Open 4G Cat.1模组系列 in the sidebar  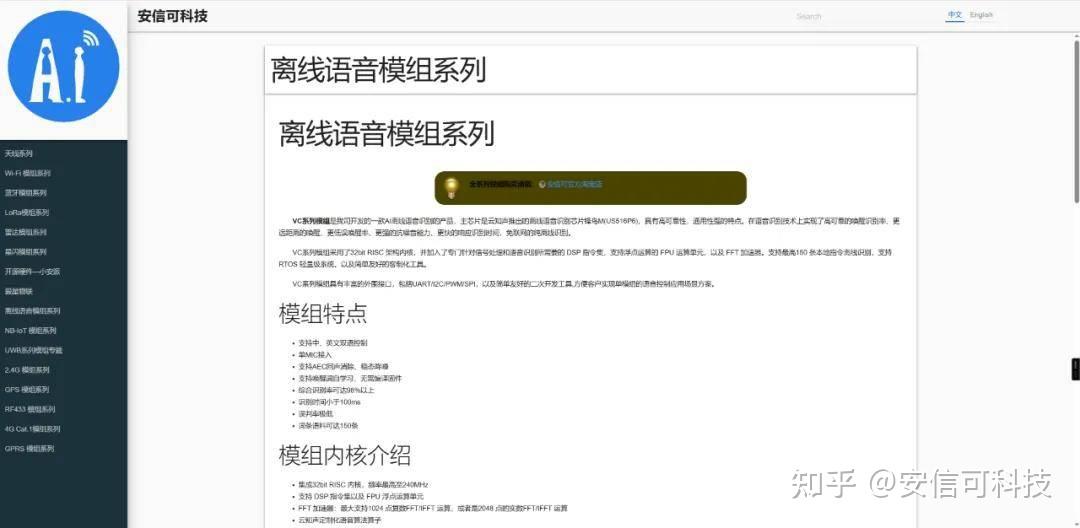click(32, 429)
